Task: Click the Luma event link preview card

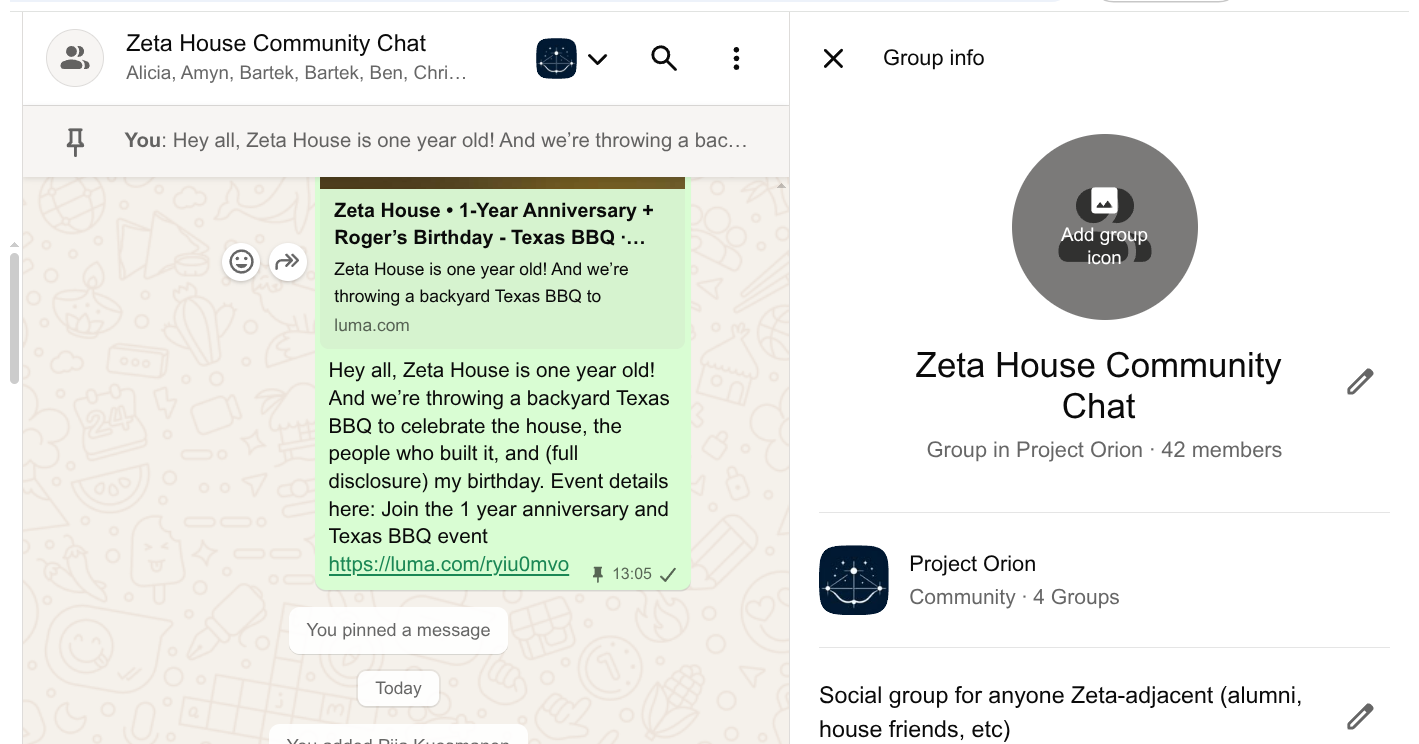Action: 502,267
